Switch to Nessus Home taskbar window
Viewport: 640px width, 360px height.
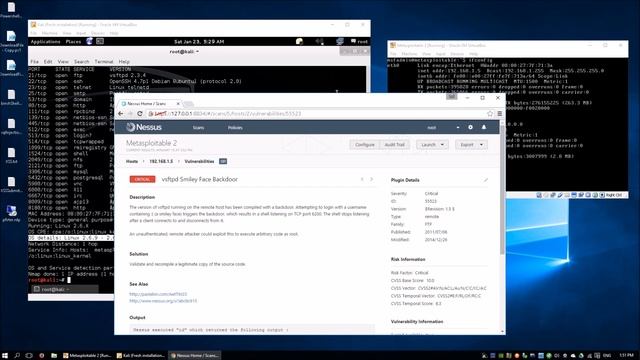tap(195, 356)
